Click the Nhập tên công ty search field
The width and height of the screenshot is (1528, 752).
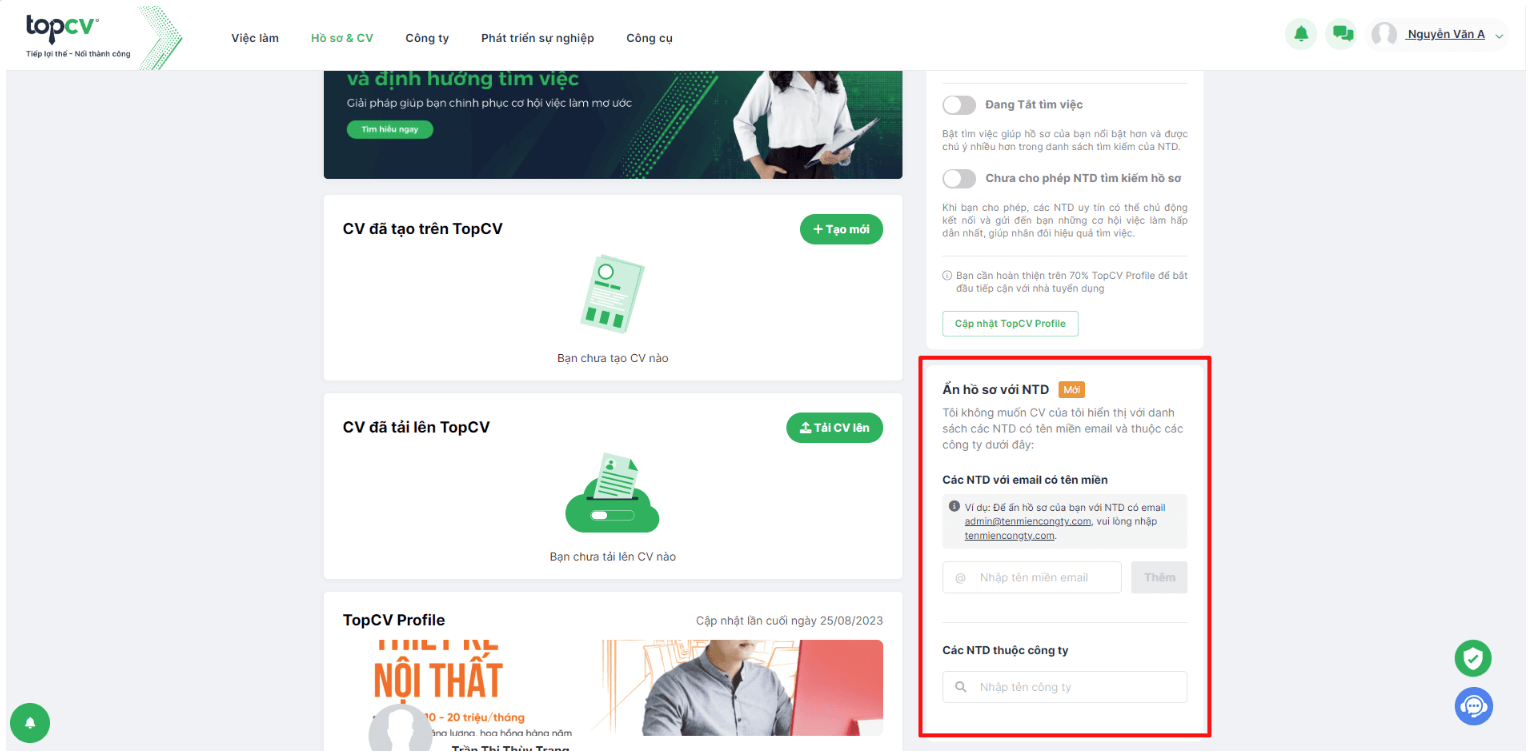point(1064,687)
